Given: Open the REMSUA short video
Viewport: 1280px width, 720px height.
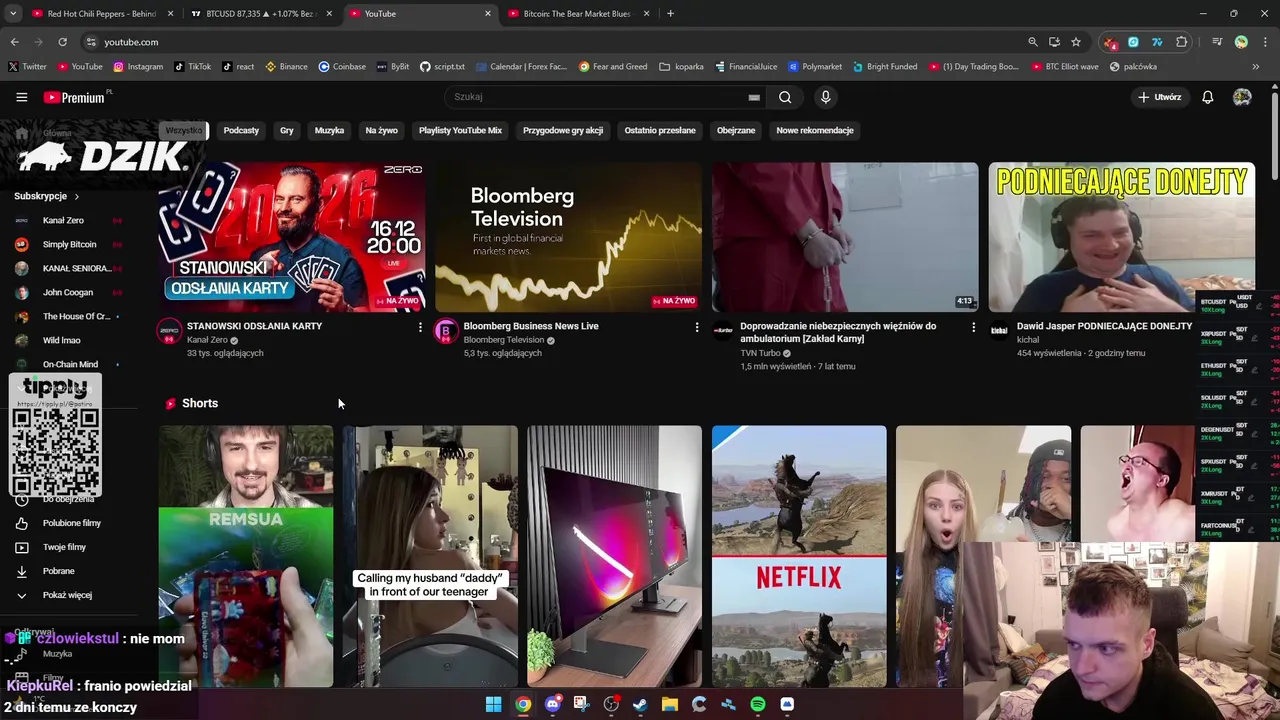Looking at the screenshot, I should click(246, 556).
